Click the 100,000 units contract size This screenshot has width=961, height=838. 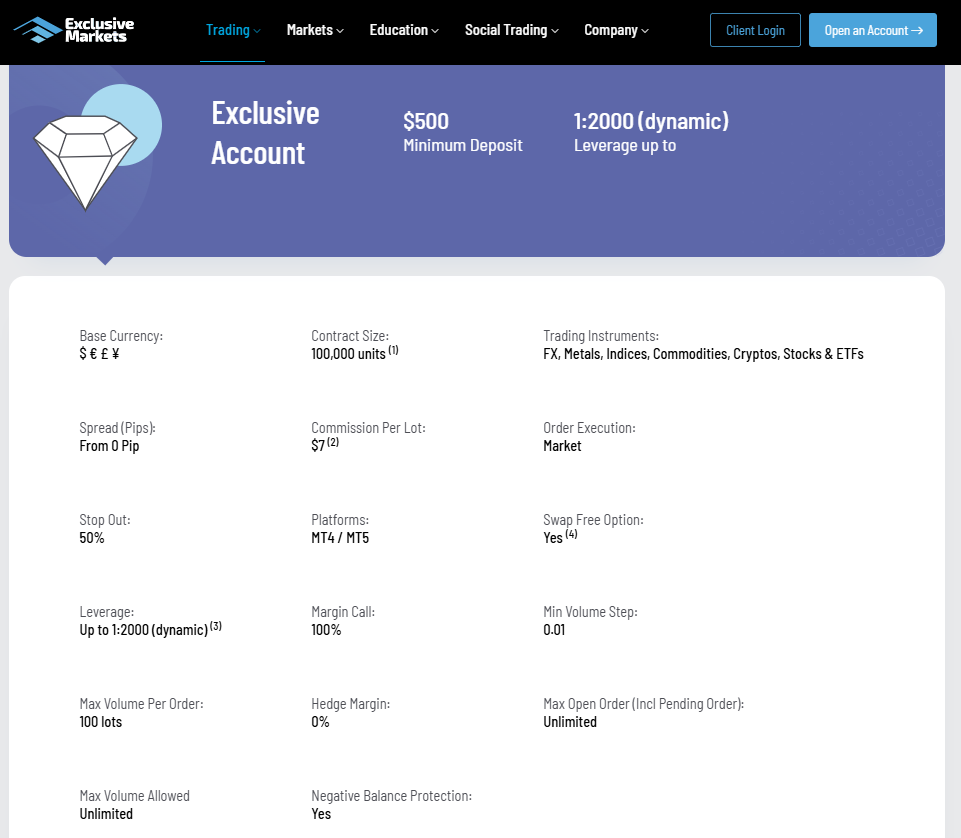pos(348,354)
